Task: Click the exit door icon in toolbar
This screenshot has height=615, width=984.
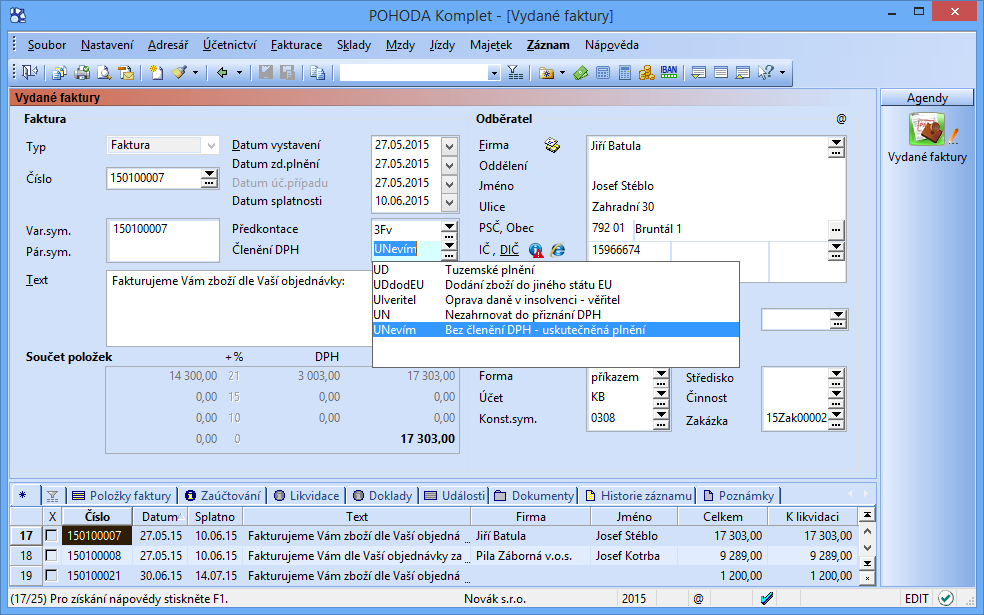Action: click(29, 73)
